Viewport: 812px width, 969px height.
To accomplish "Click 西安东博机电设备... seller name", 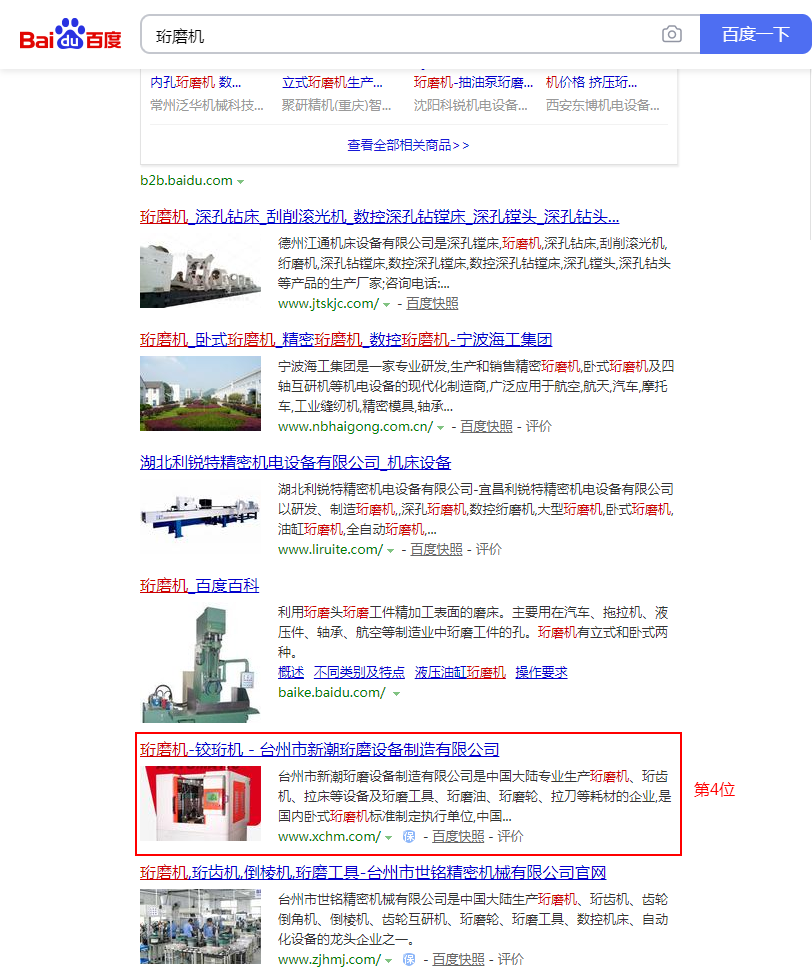I will point(603,105).
